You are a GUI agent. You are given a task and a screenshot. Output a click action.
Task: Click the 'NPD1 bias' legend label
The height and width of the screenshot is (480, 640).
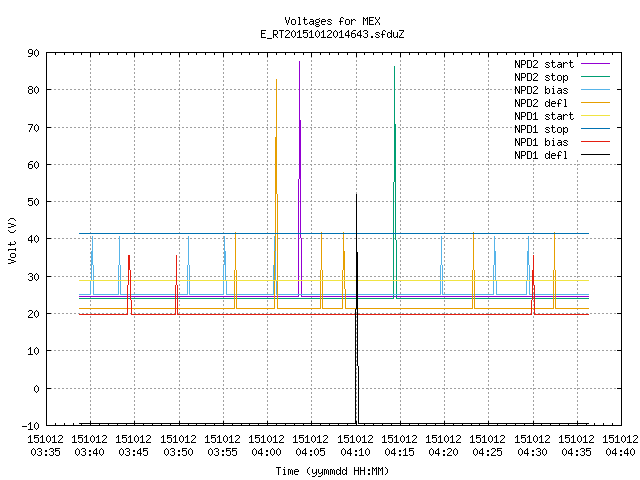(541, 142)
